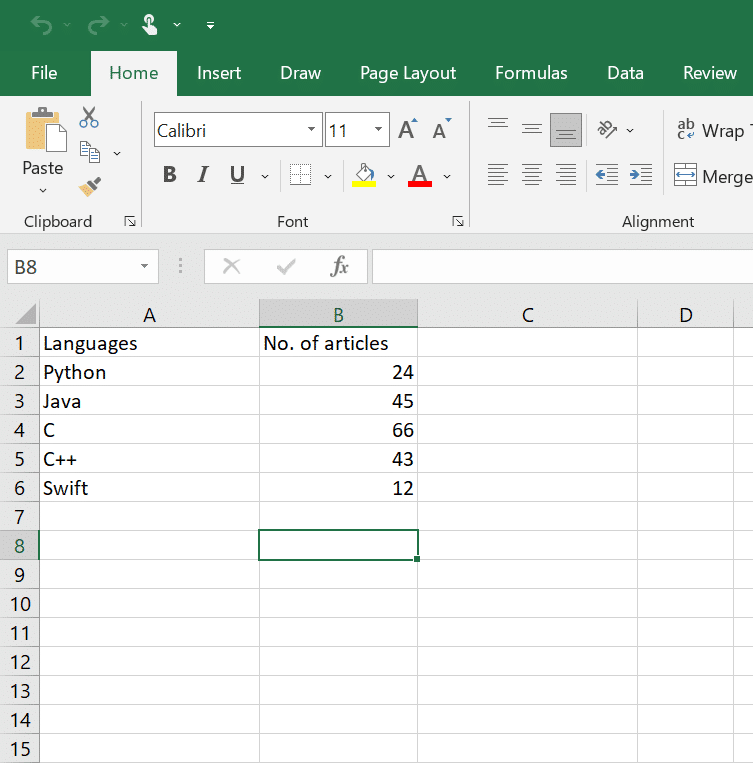Viewport: 753px width, 763px height.
Task: Click the Merge cells button
Action: point(712,176)
